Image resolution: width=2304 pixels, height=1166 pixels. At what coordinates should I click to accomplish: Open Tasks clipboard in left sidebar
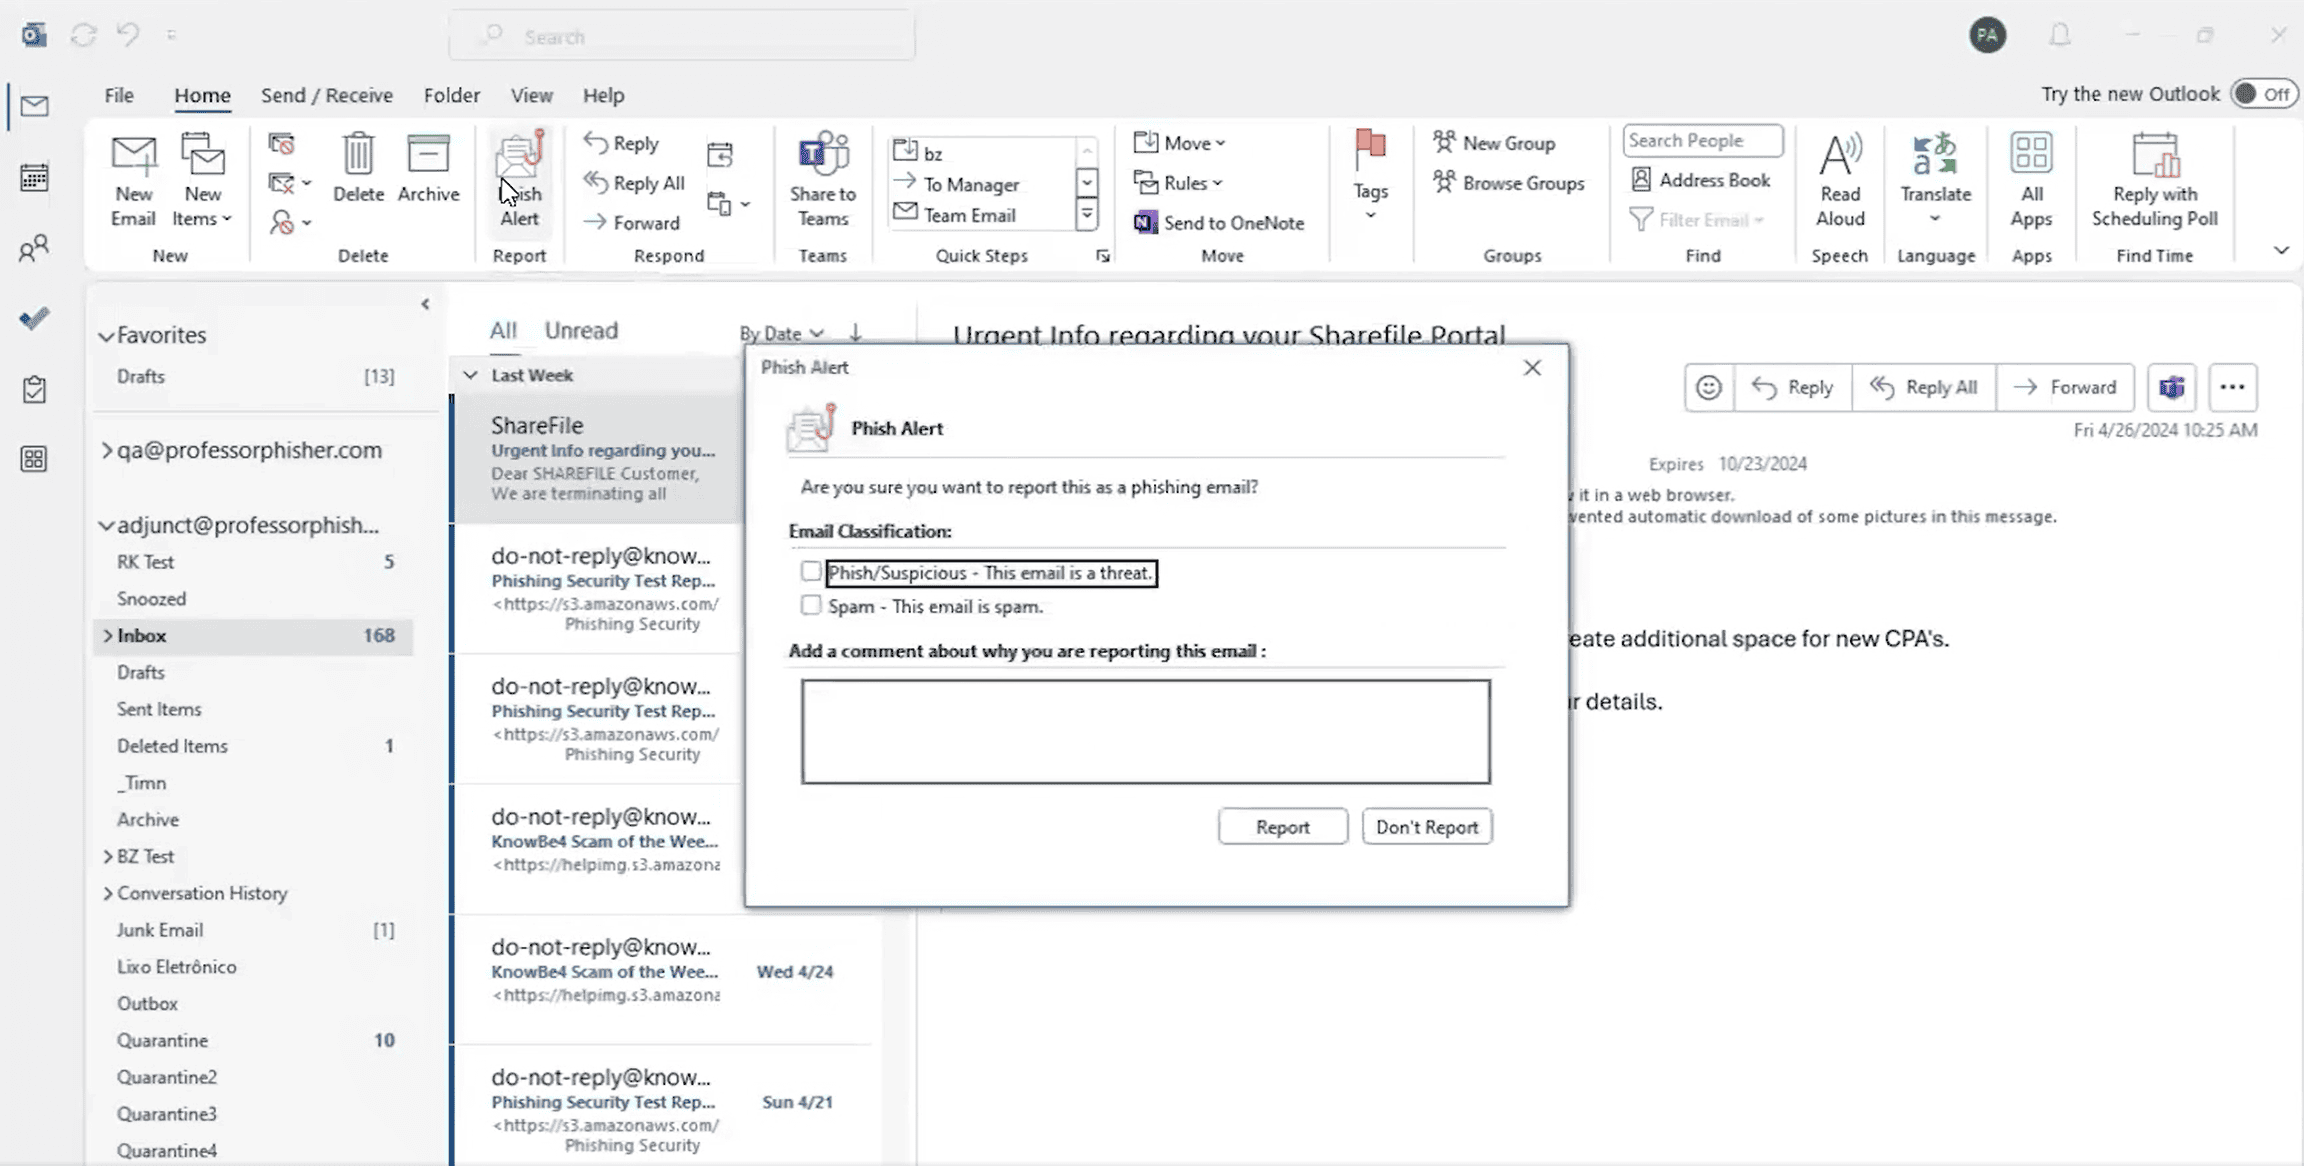(34, 389)
